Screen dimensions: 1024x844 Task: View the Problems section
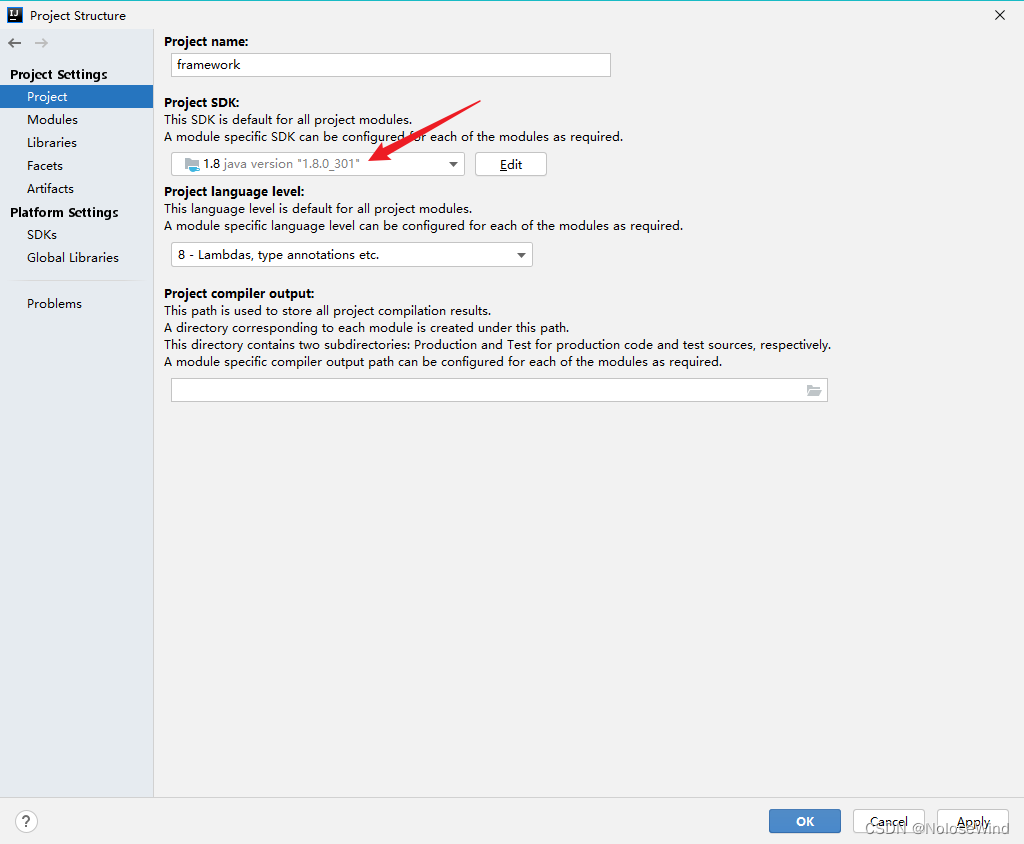[x=54, y=303]
